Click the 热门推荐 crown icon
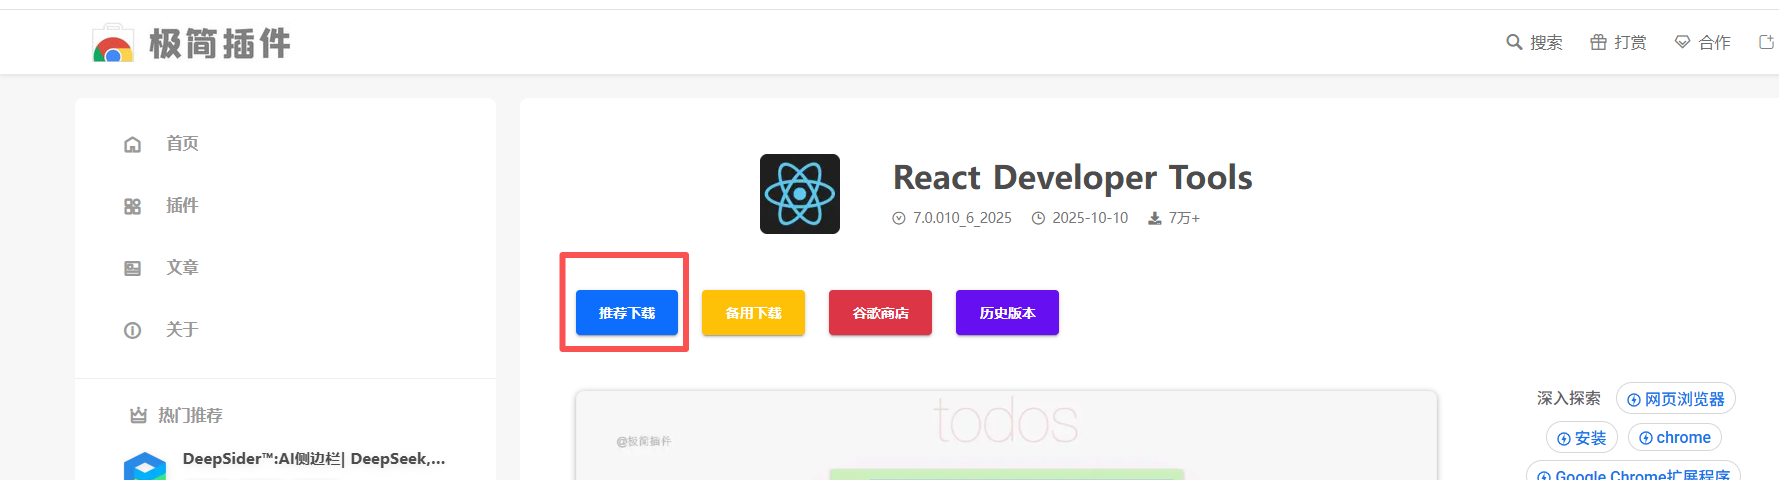The height and width of the screenshot is (480, 1779). click(x=138, y=415)
